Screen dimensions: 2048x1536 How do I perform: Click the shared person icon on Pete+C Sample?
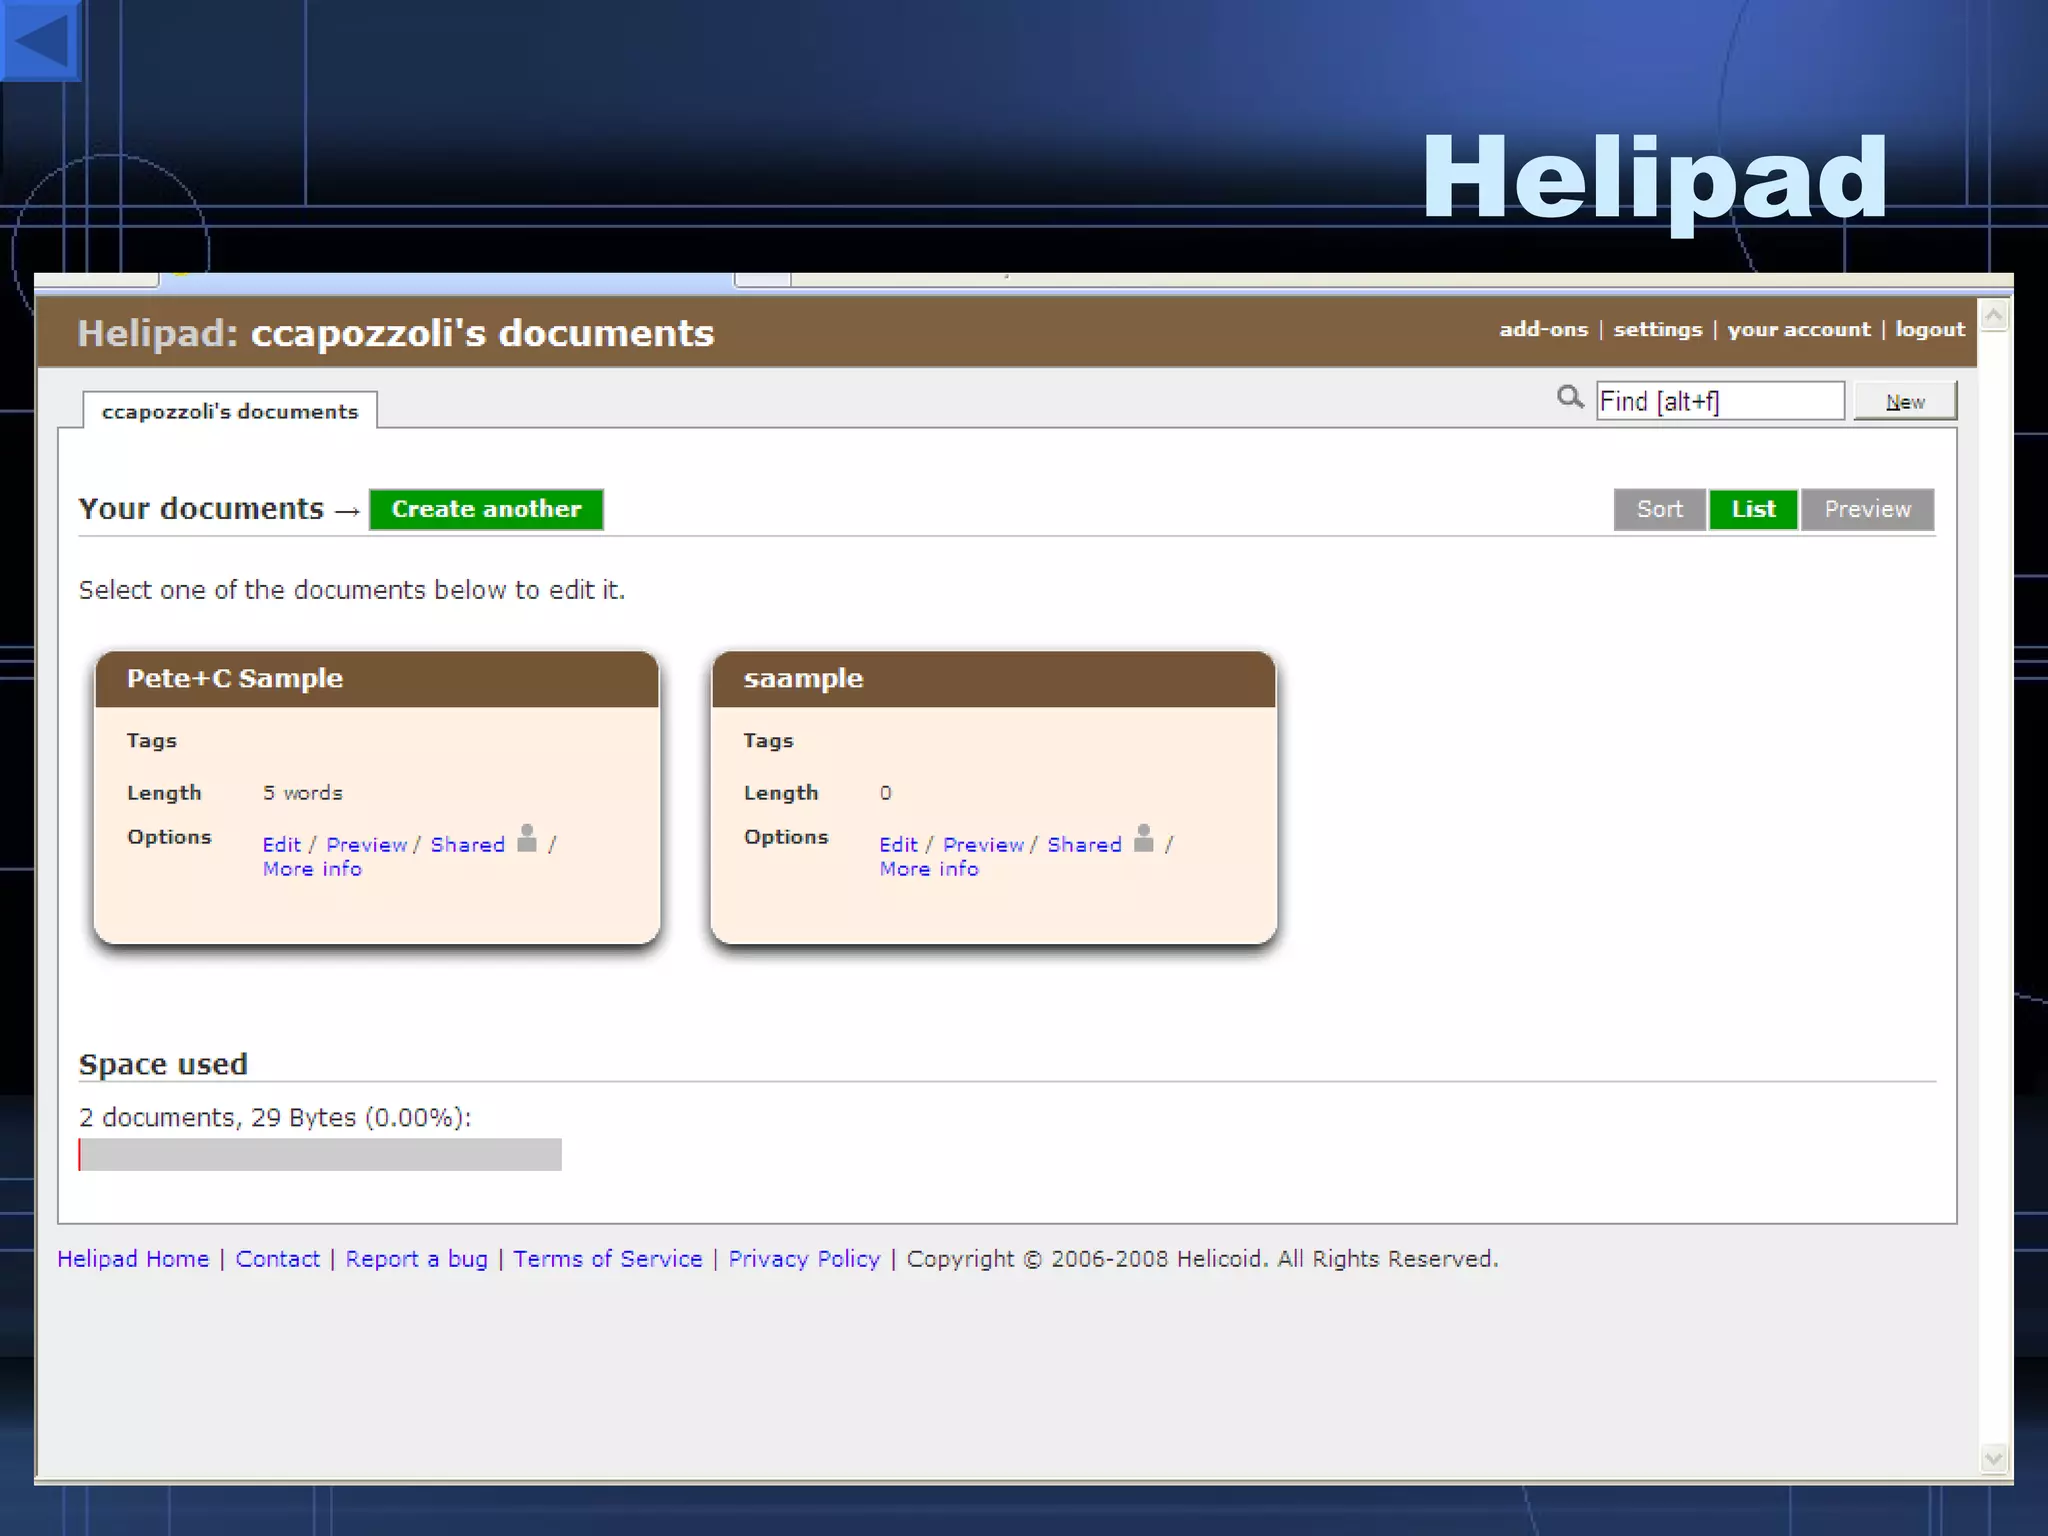coord(527,839)
